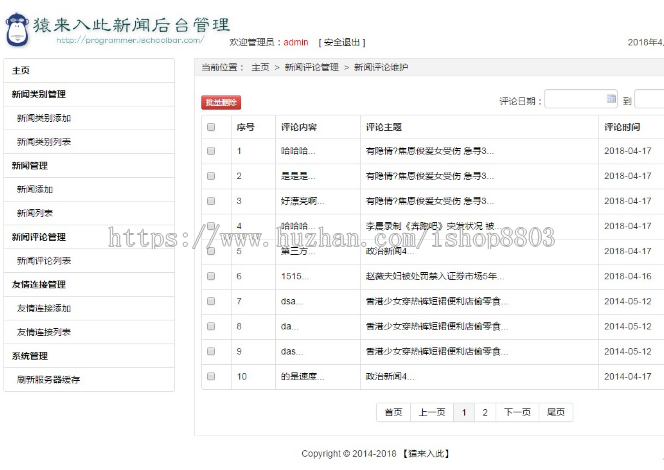Tick the checkbox for row 10
Viewport: 664px width, 470px height.
211,377
